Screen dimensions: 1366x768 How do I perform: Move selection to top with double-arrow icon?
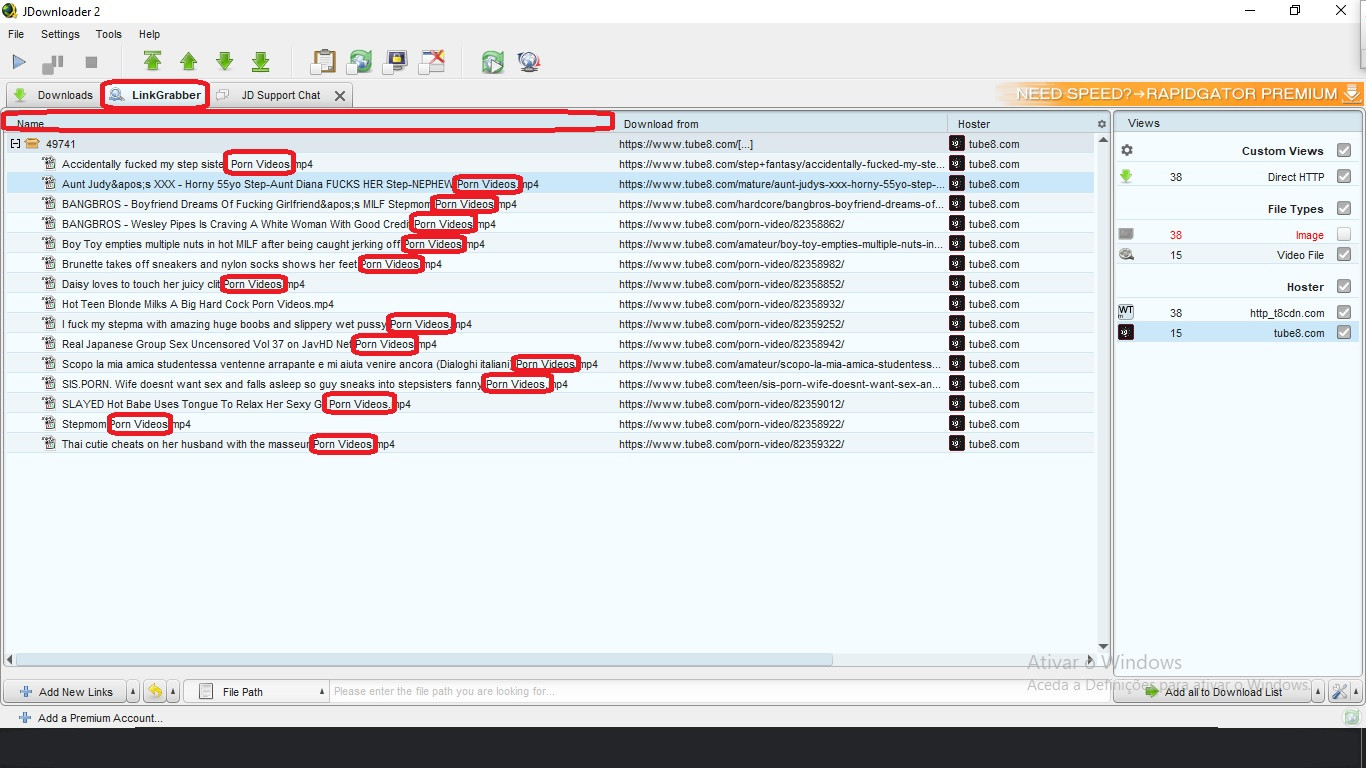[152, 62]
